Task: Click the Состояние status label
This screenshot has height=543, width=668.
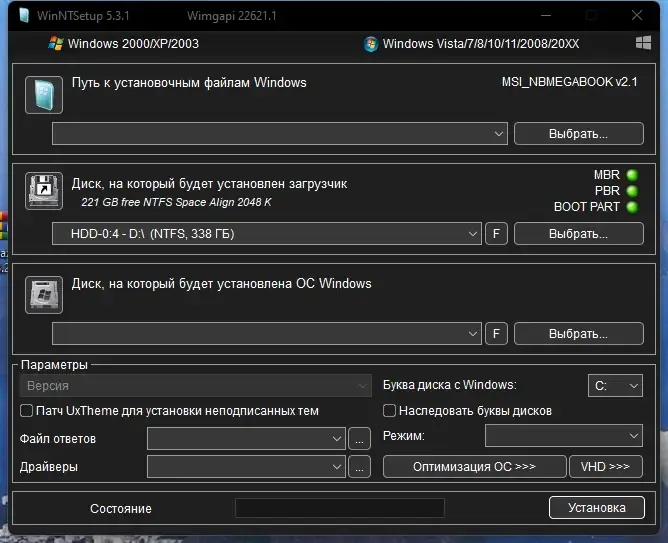Action: [121, 509]
